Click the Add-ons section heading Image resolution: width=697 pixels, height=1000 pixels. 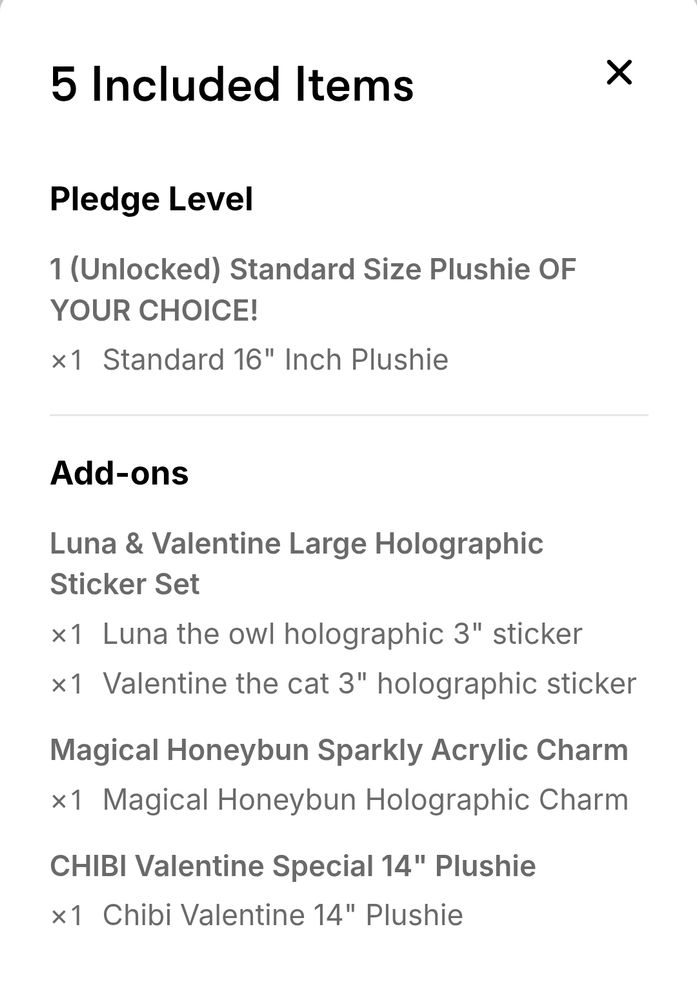120,473
